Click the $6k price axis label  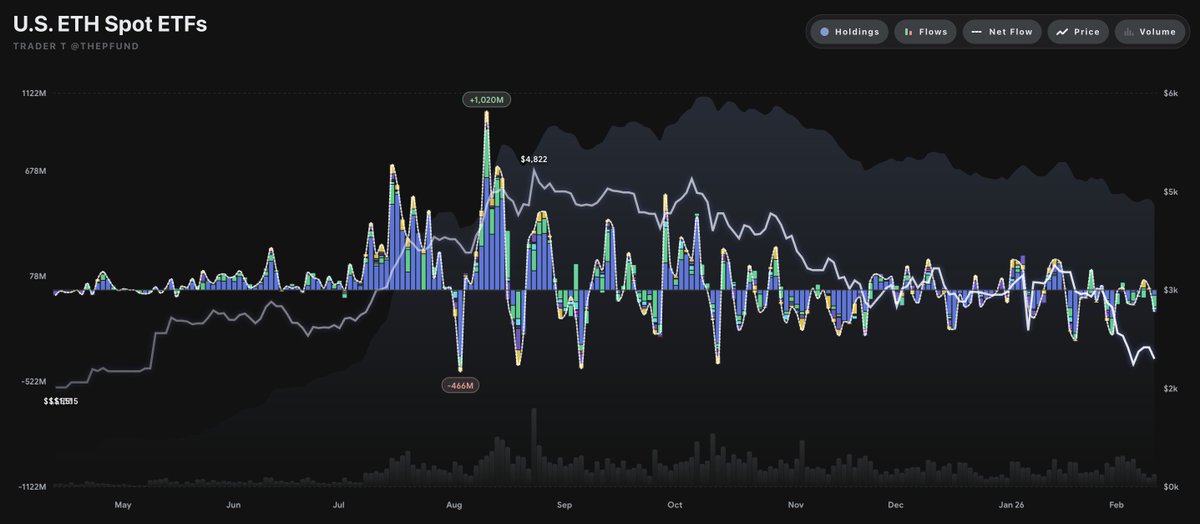click(1169, 93)
